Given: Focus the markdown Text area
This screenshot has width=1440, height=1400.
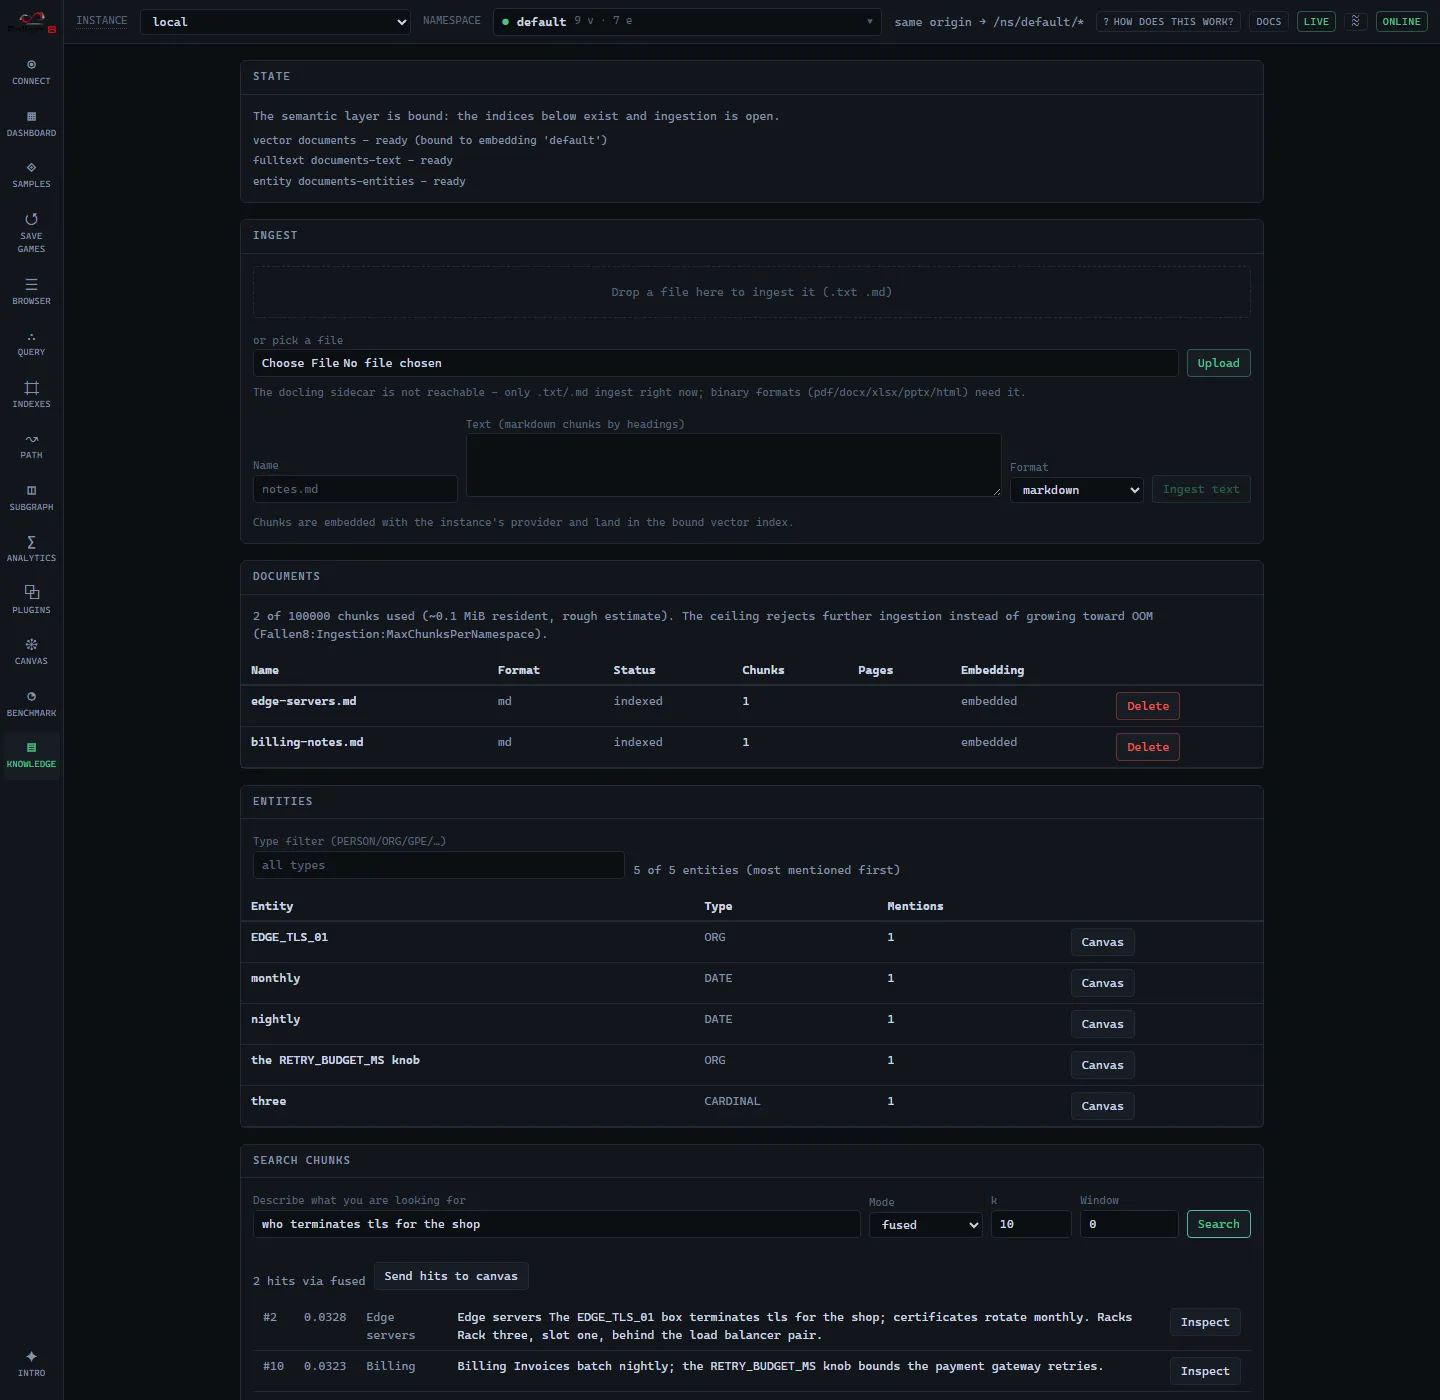Looking at the screenshot, I should (734, 465).
